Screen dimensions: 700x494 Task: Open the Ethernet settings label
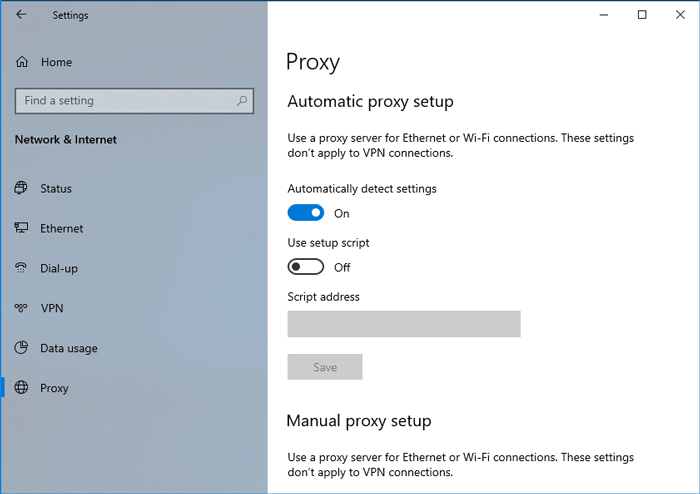62,228
